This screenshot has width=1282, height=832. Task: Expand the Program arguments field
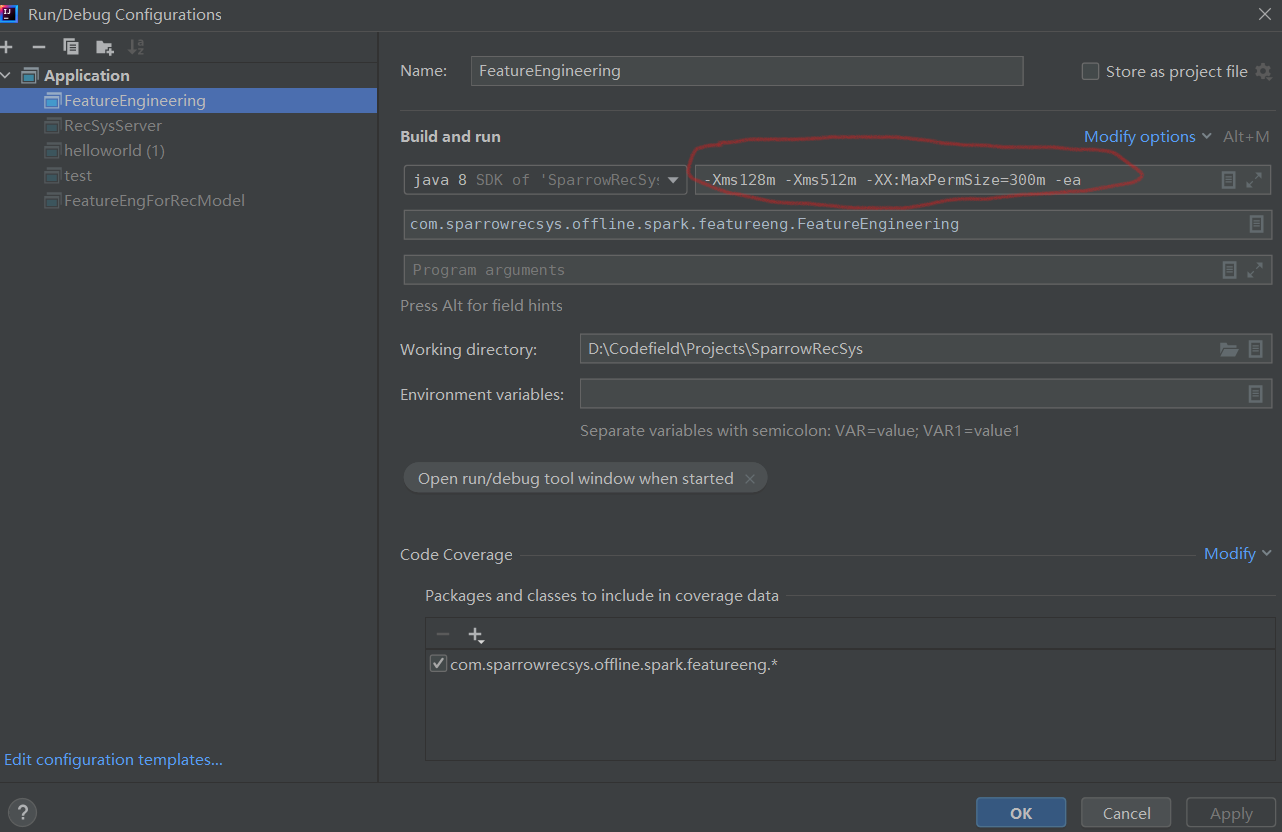point(1254,270)
